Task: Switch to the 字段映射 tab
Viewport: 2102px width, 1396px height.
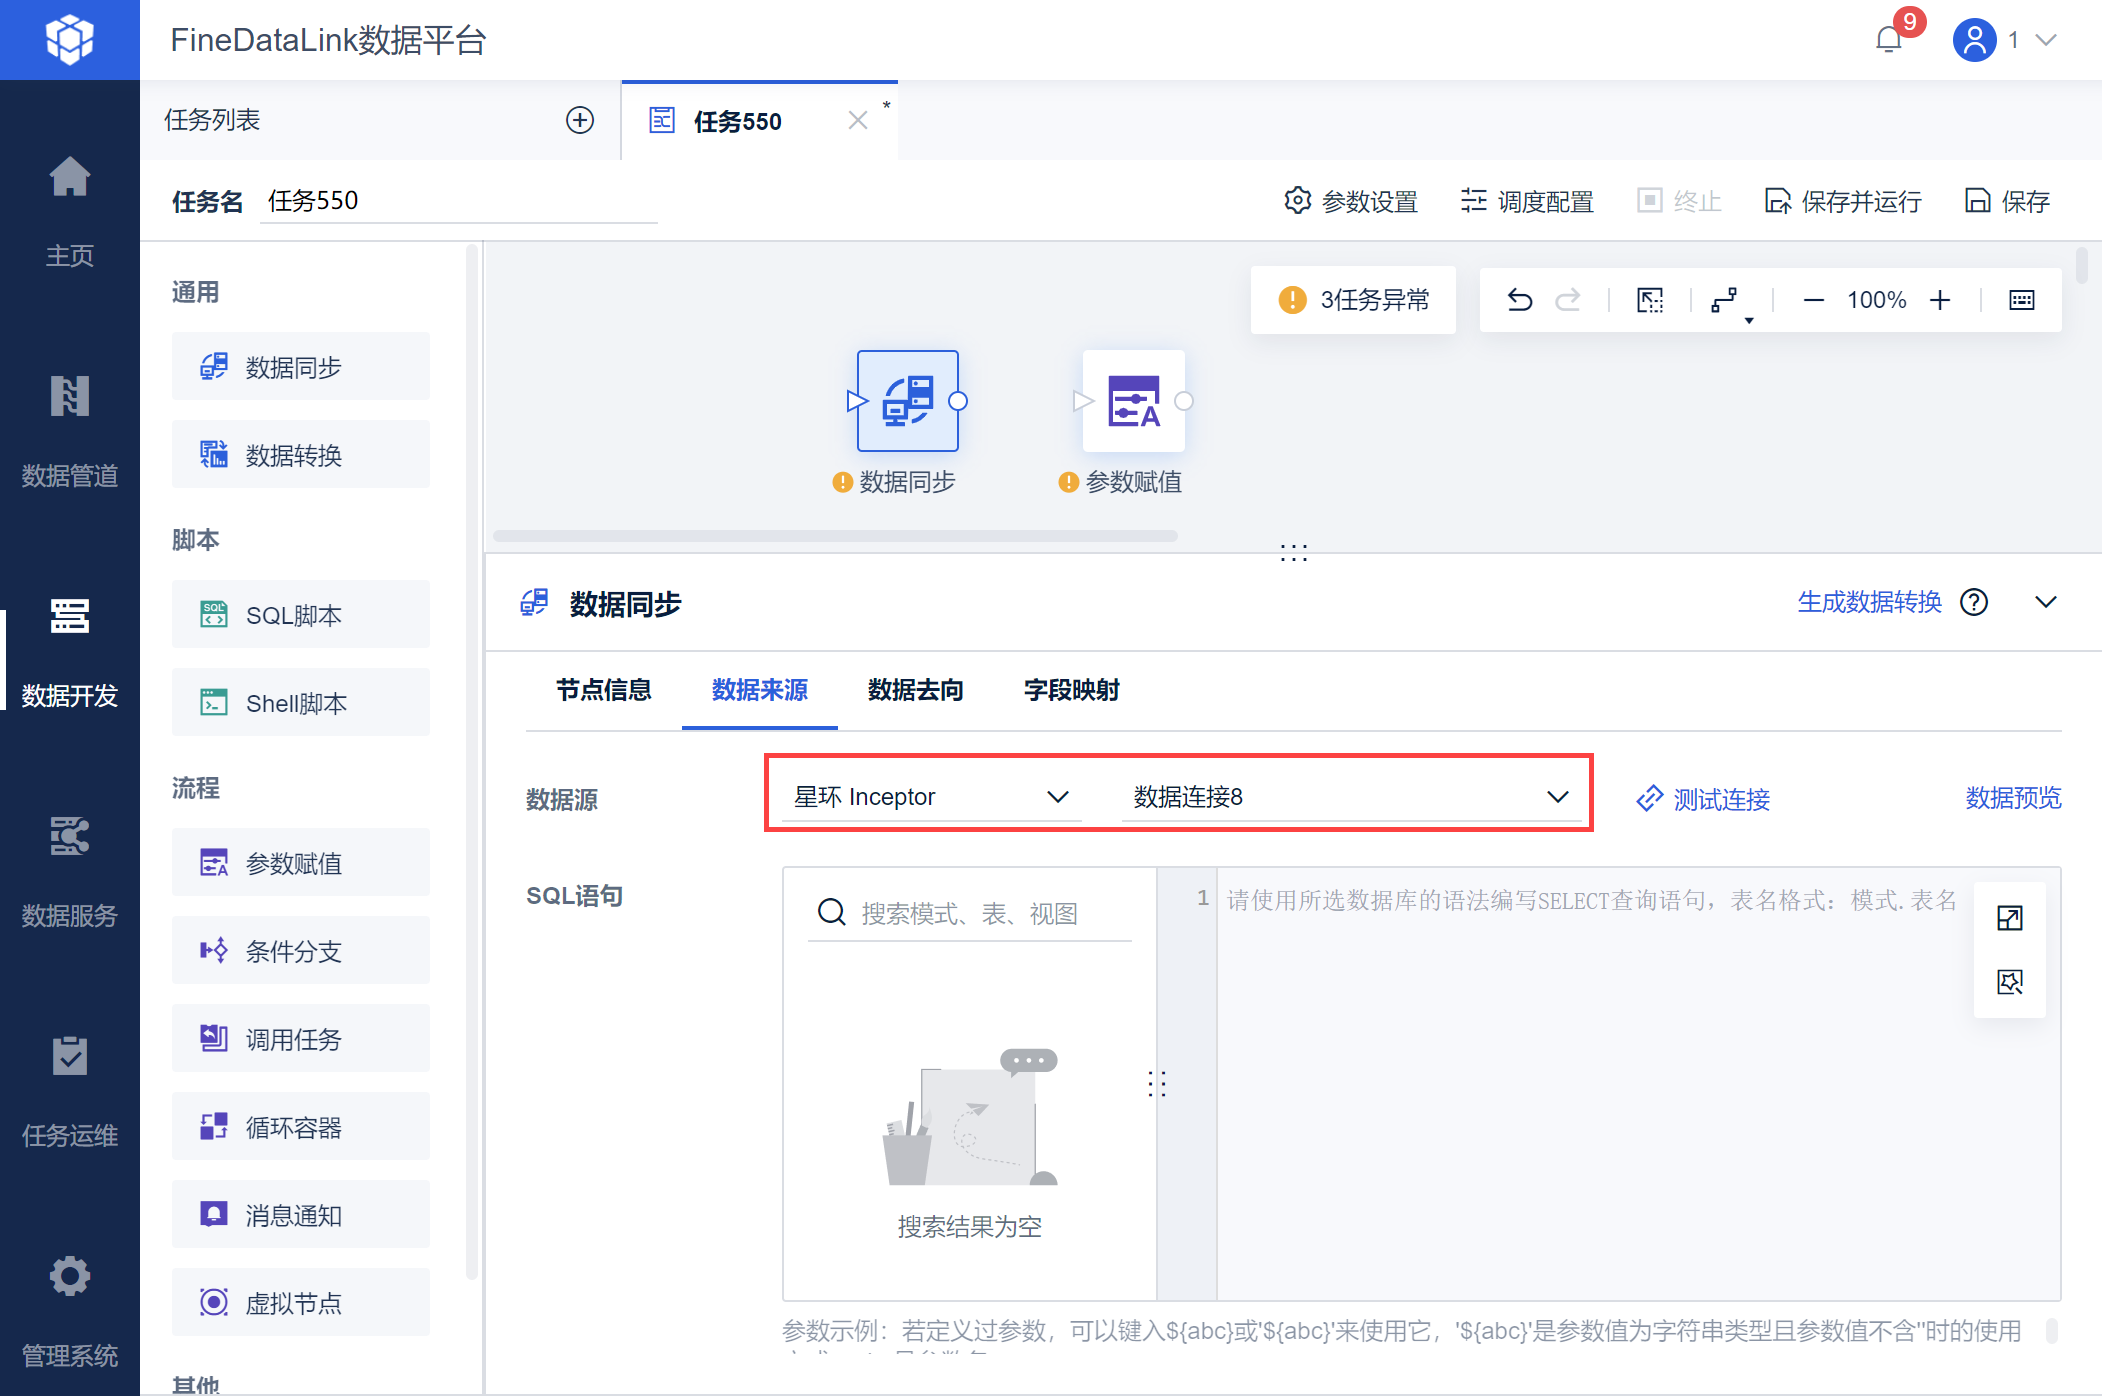Action: pyautogui.click(x=1071, y=690)
